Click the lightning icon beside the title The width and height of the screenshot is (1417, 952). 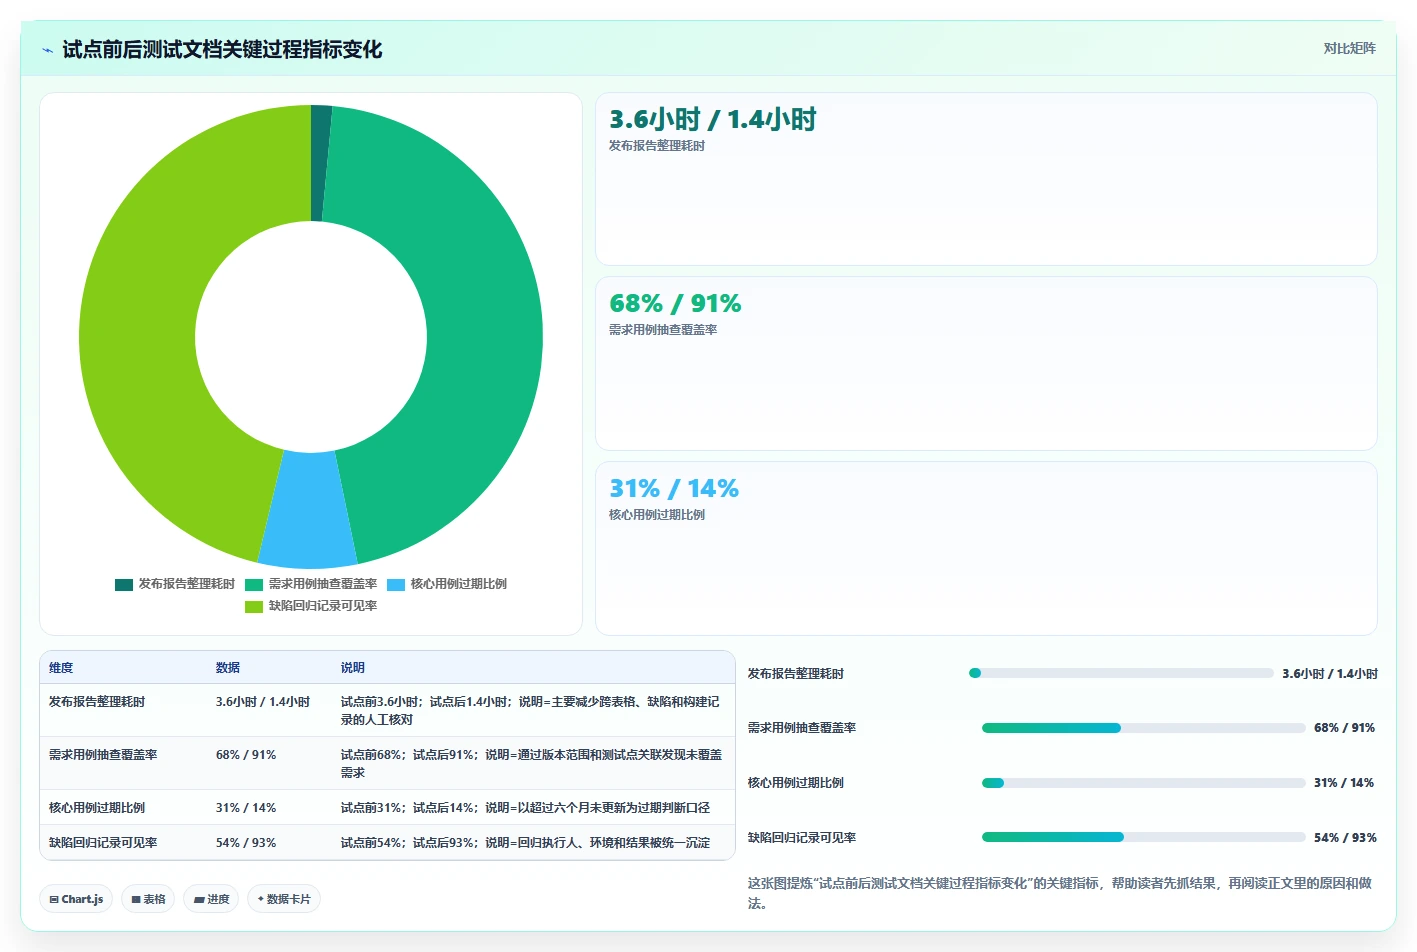[47, 50]
